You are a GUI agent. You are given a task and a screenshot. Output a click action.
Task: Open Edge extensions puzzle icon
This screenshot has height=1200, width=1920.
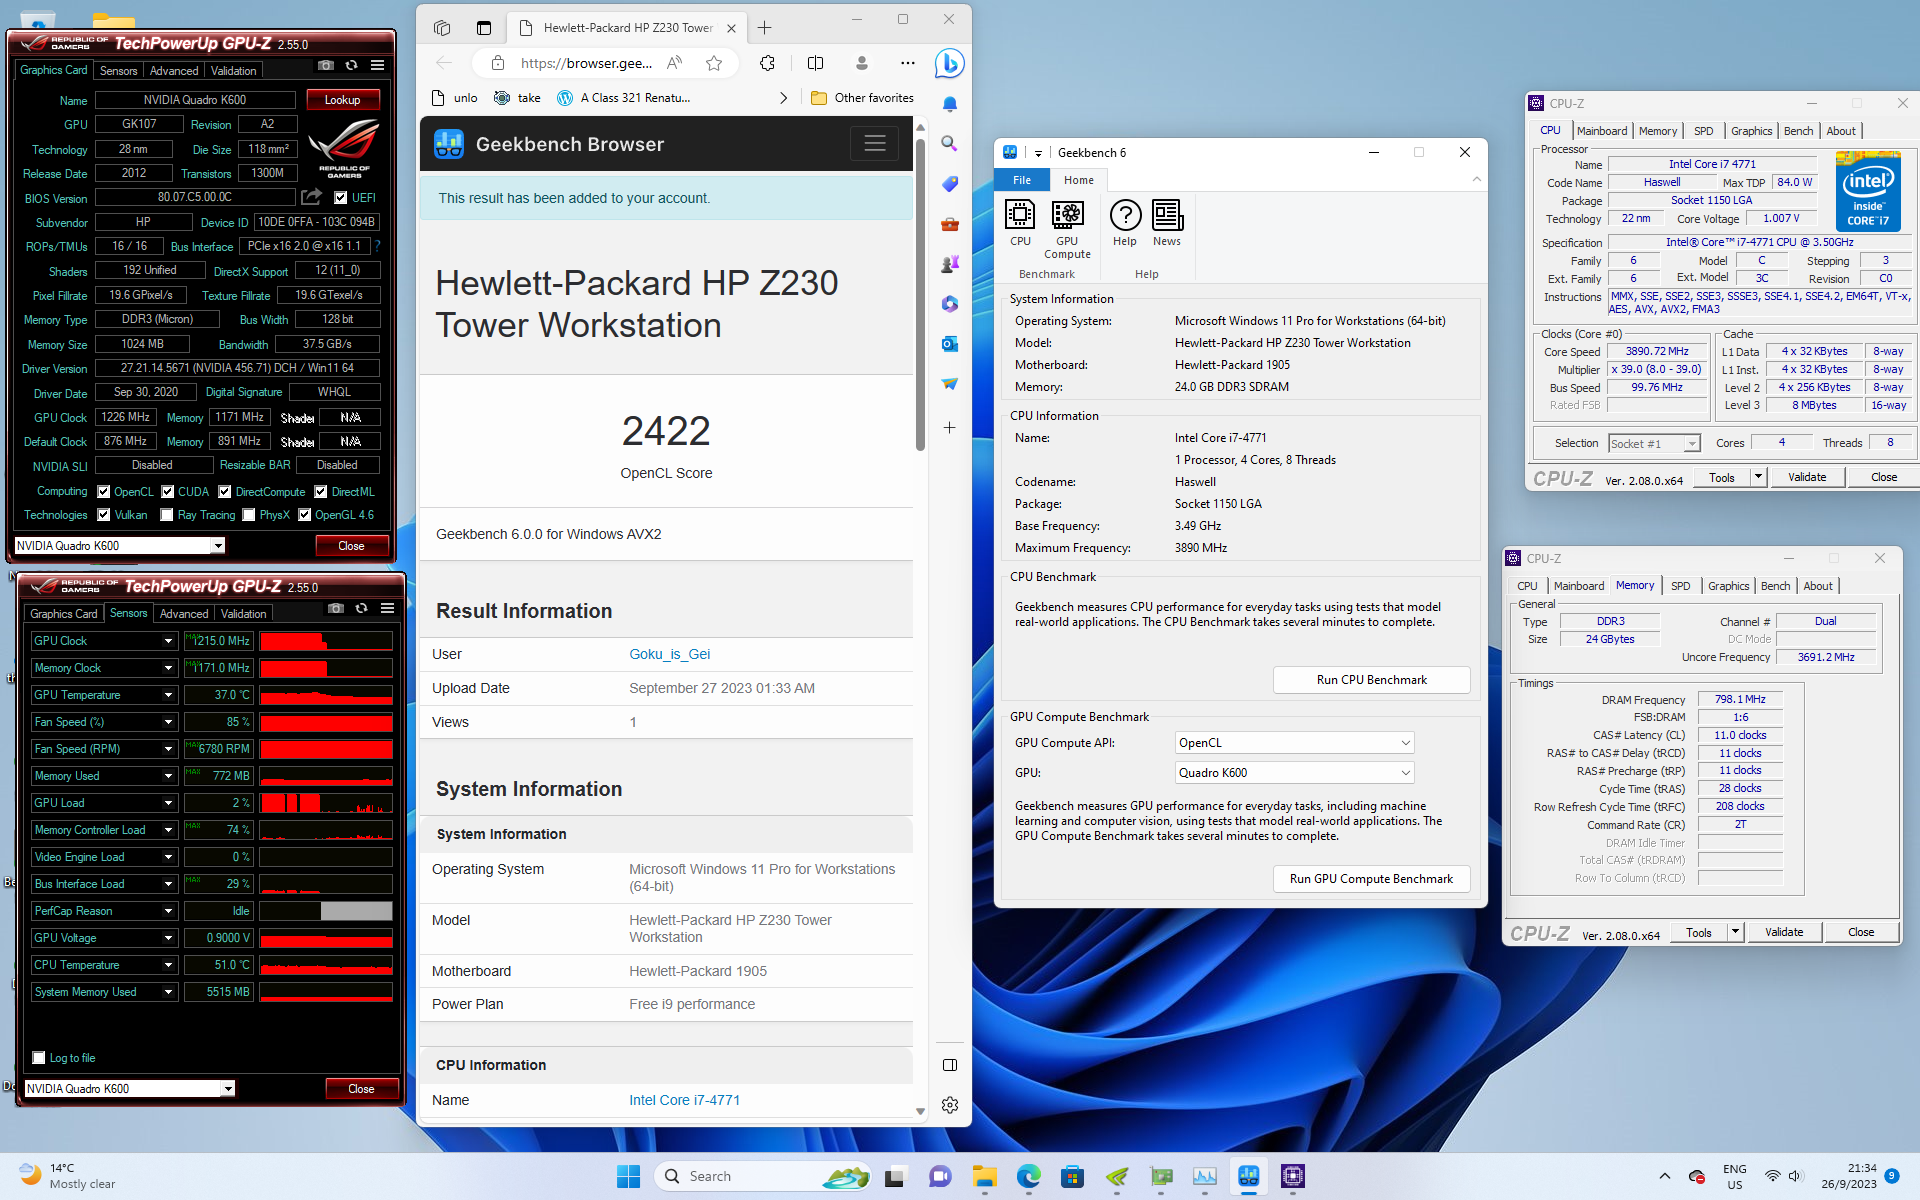[767, 64]
